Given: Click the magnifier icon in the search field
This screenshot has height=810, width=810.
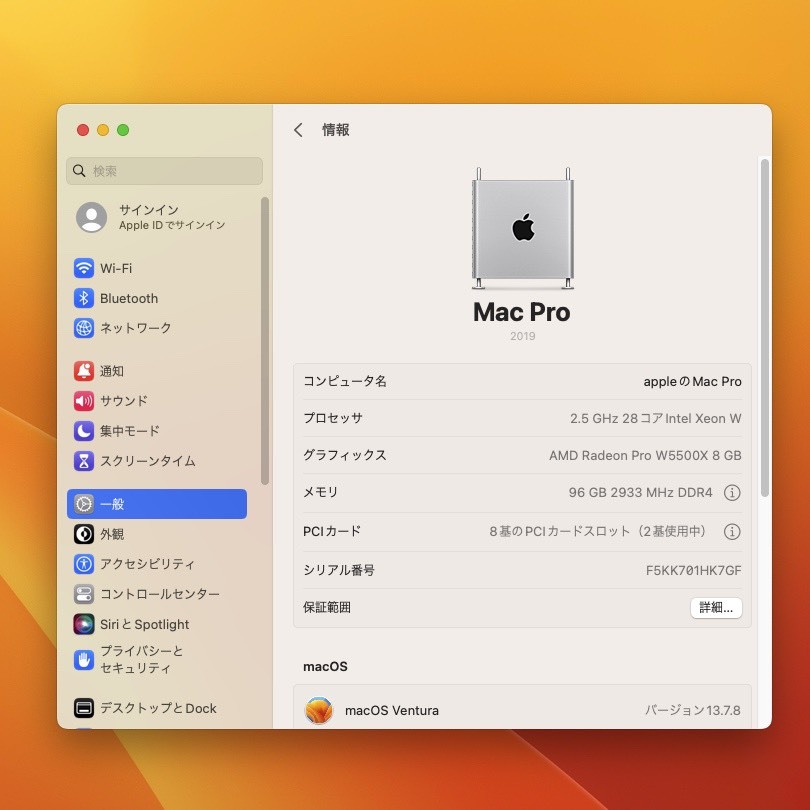Looking at the screenshot, I should (79, 171).
